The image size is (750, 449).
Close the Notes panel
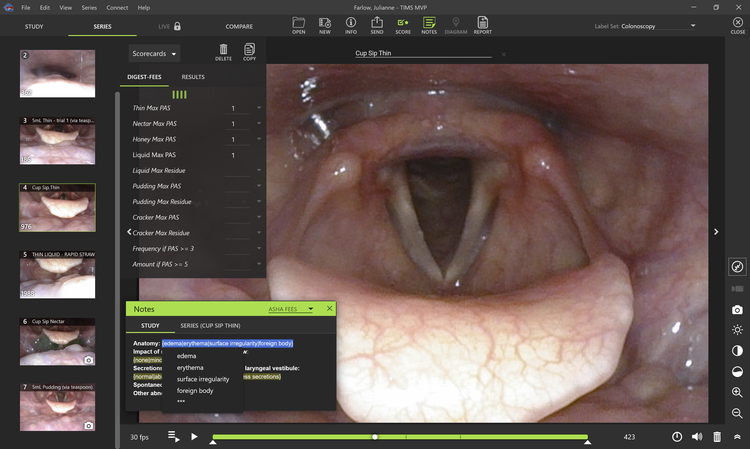[x=329, y=308]
